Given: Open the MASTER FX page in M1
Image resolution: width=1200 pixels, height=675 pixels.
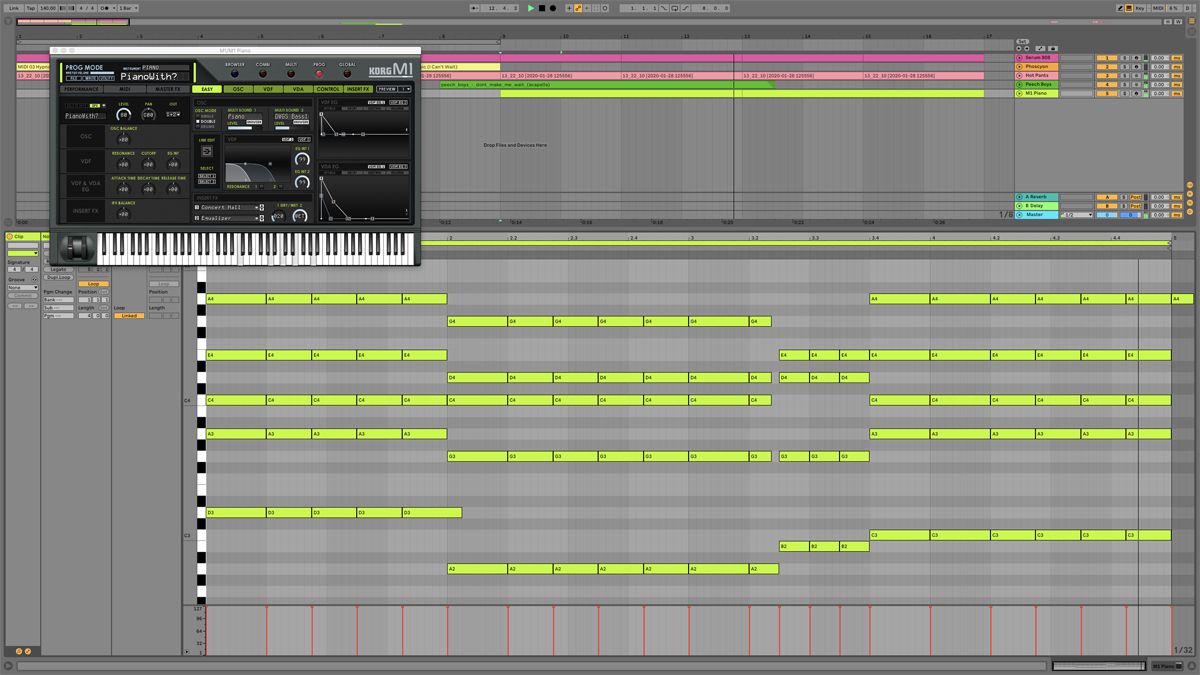Looking at the screenshot, I should [168, 89].
